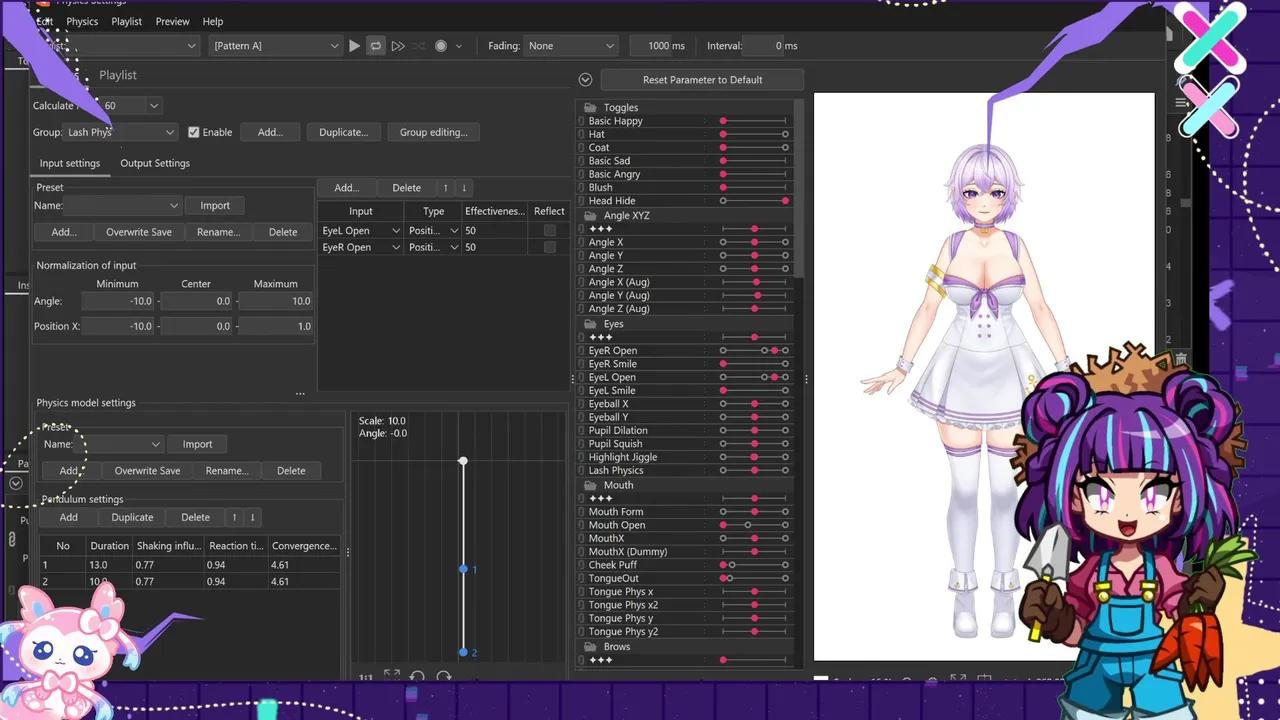
Task: Click the 1:1 zoom icon under the curve editor
Action: point(365,677)
